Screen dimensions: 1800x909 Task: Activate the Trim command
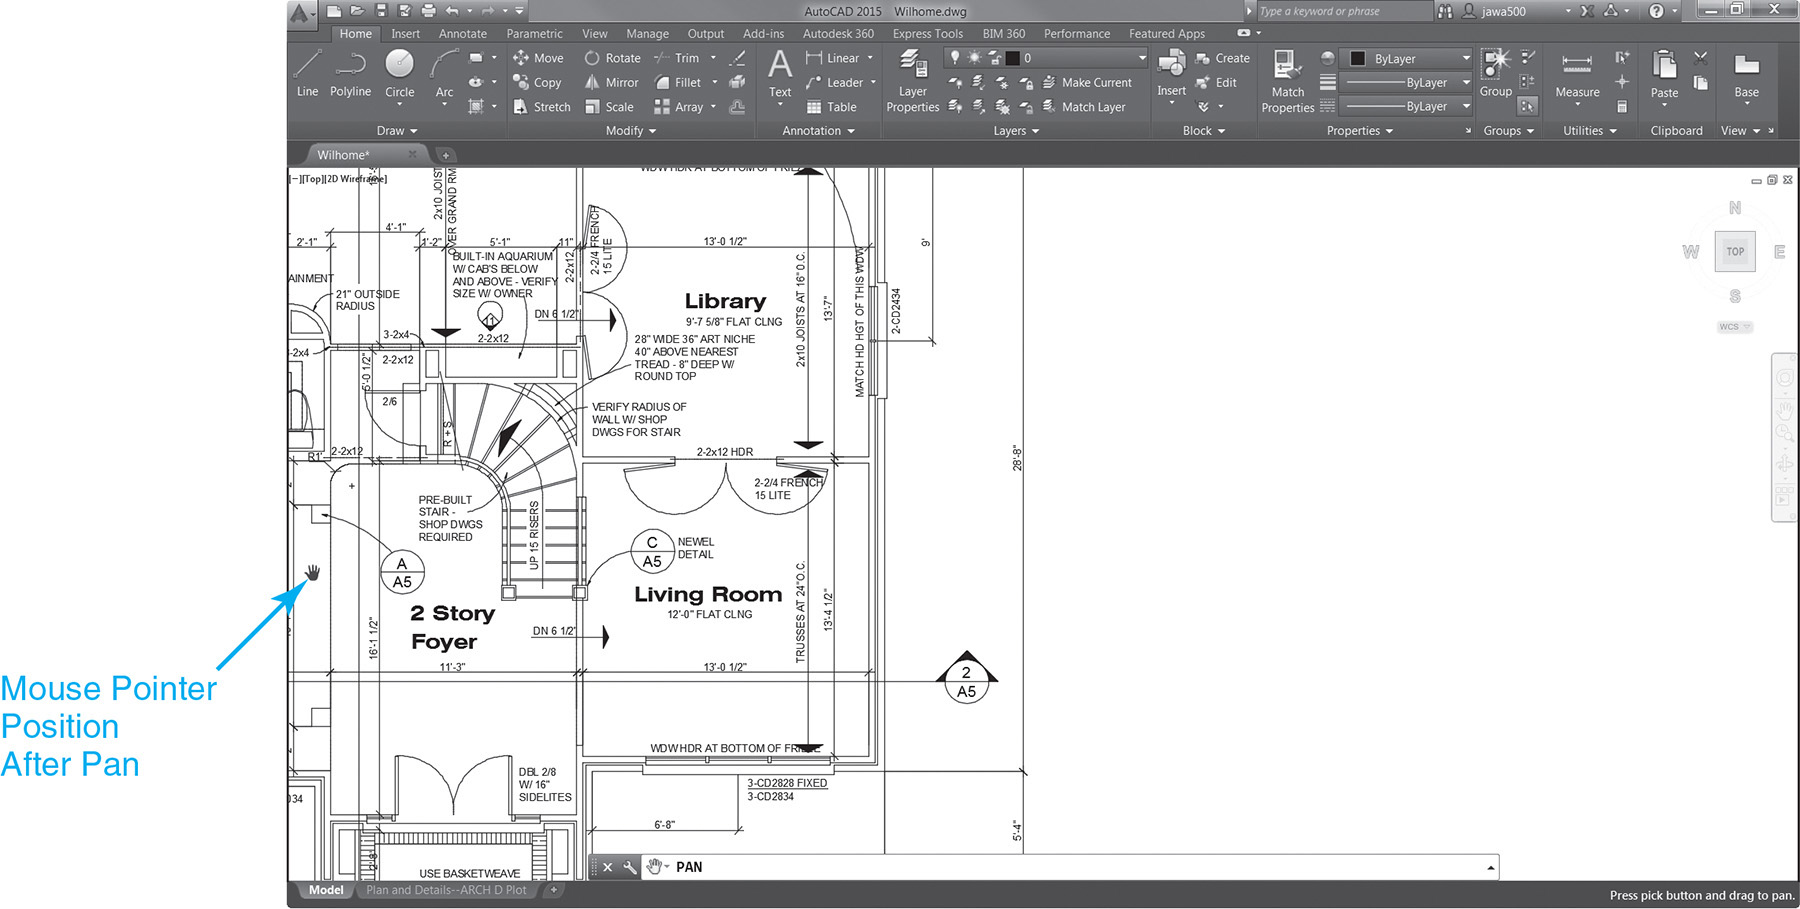[677, 58]
